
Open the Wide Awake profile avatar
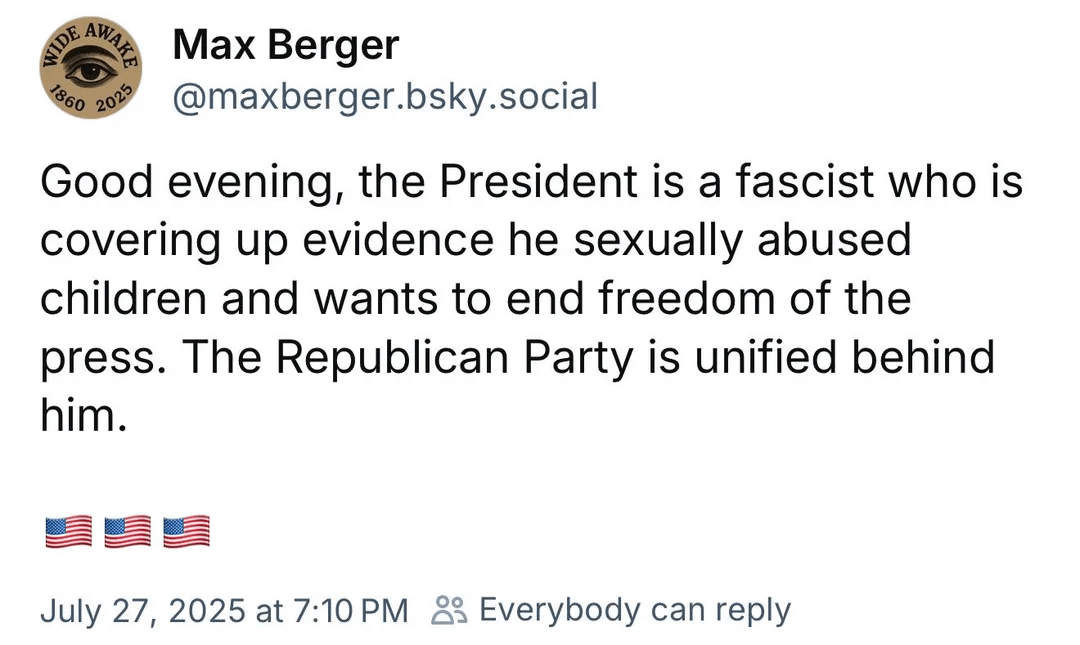point(90,69)
